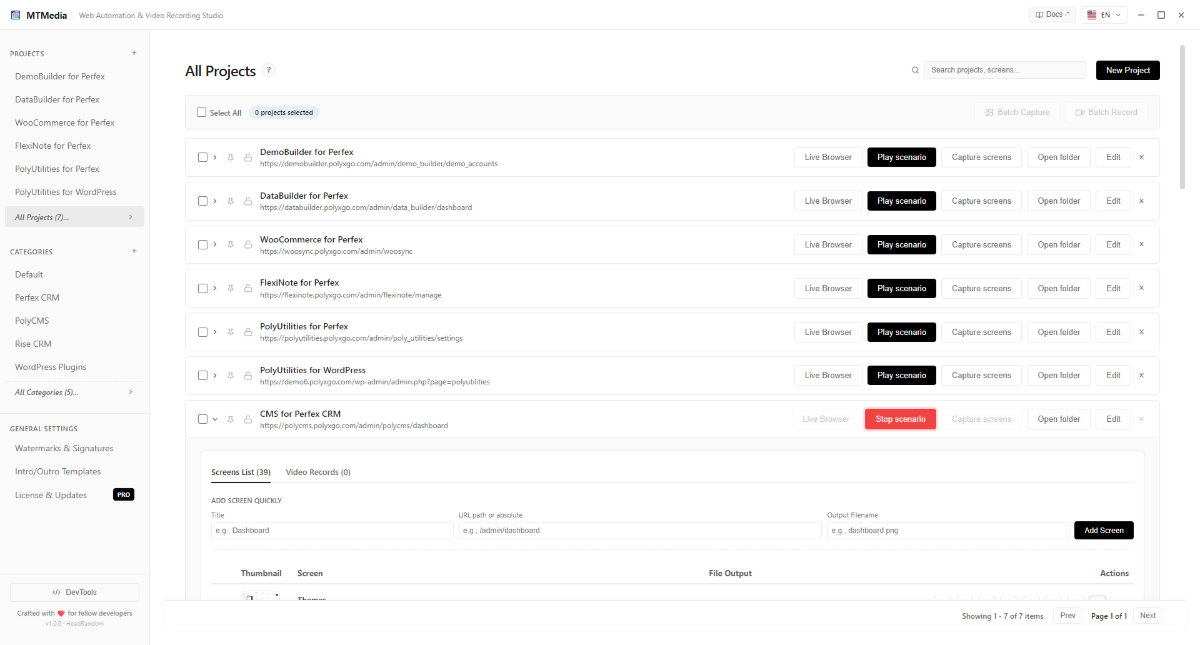Open DevTools from the sidebar
1200x645 pixels.
pyautogui.click(x=75, y=592)
